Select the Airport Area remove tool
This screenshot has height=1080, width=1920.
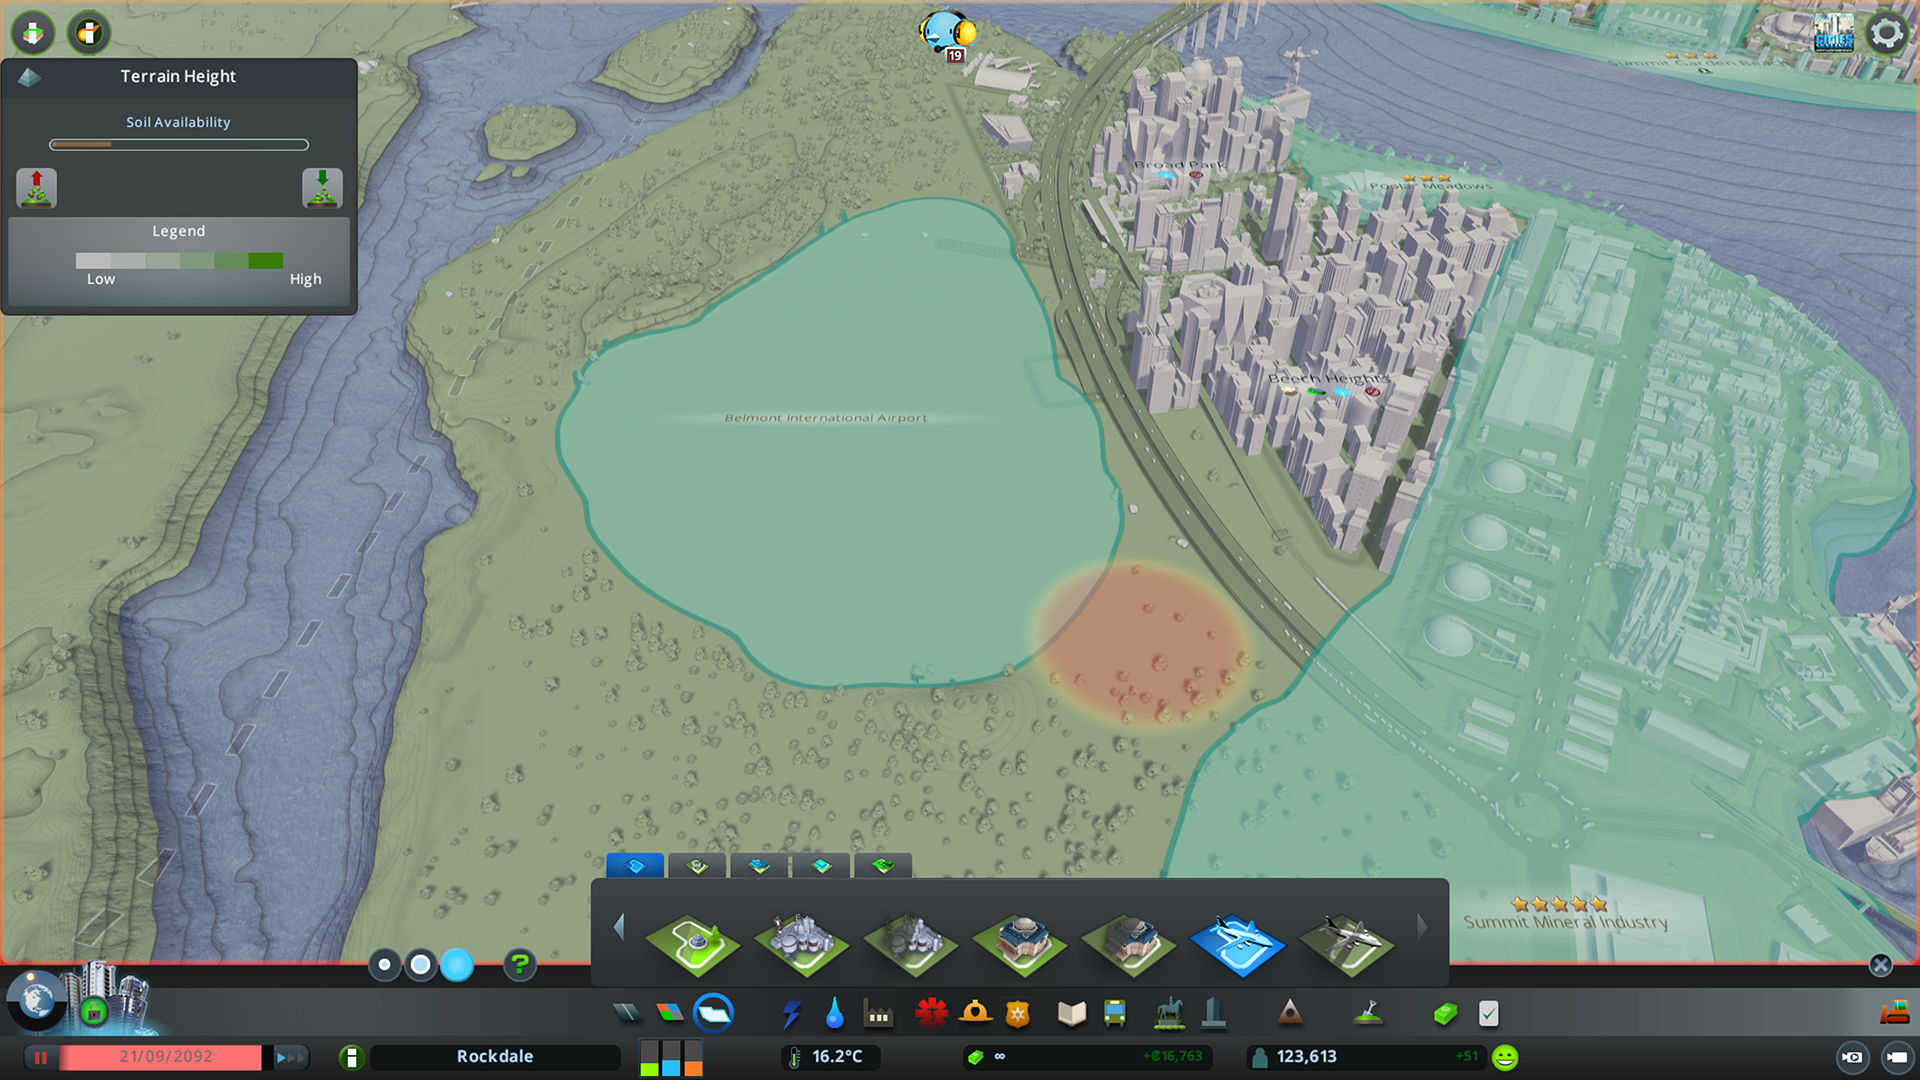pyautogui.click(x=1347, y=945)
